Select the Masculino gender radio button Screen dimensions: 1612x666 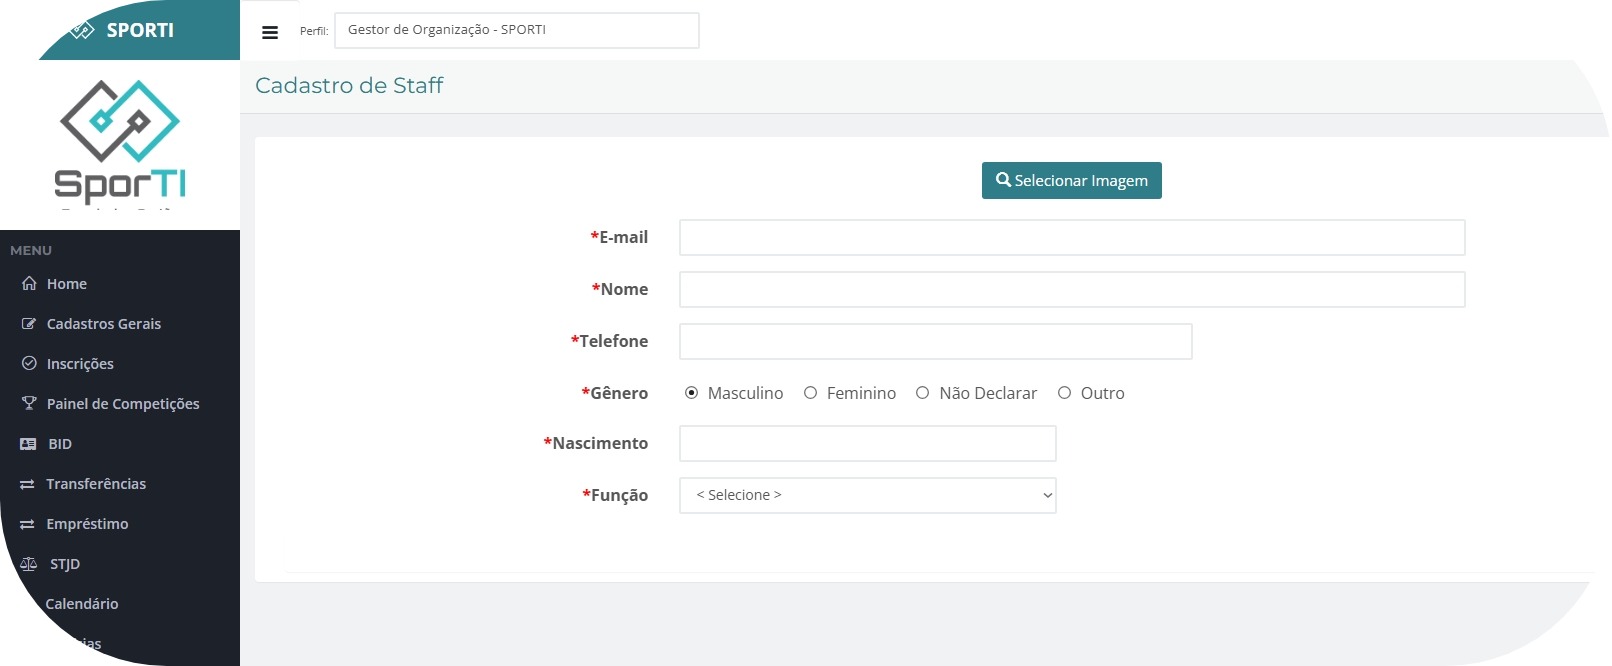(x=691, y=393)
